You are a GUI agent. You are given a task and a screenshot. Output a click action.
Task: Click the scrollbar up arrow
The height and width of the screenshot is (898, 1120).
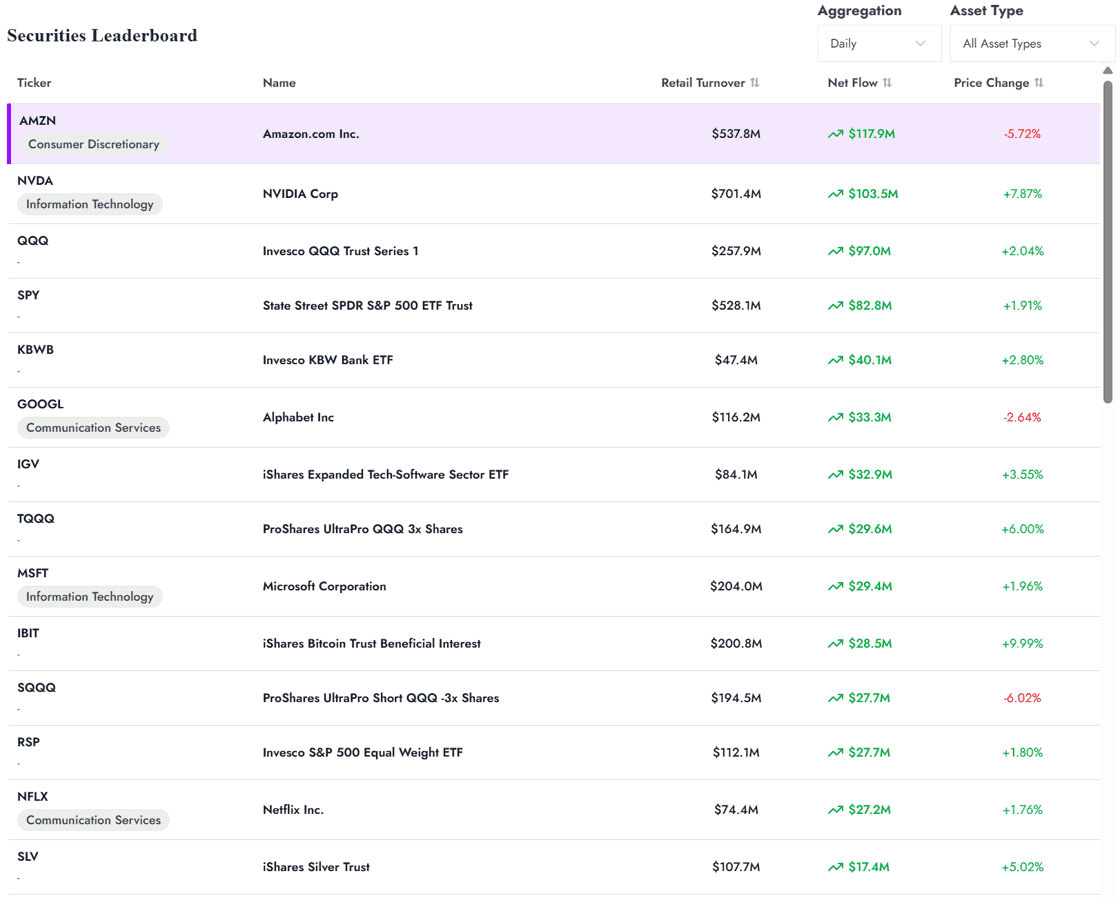point(1107,71)
